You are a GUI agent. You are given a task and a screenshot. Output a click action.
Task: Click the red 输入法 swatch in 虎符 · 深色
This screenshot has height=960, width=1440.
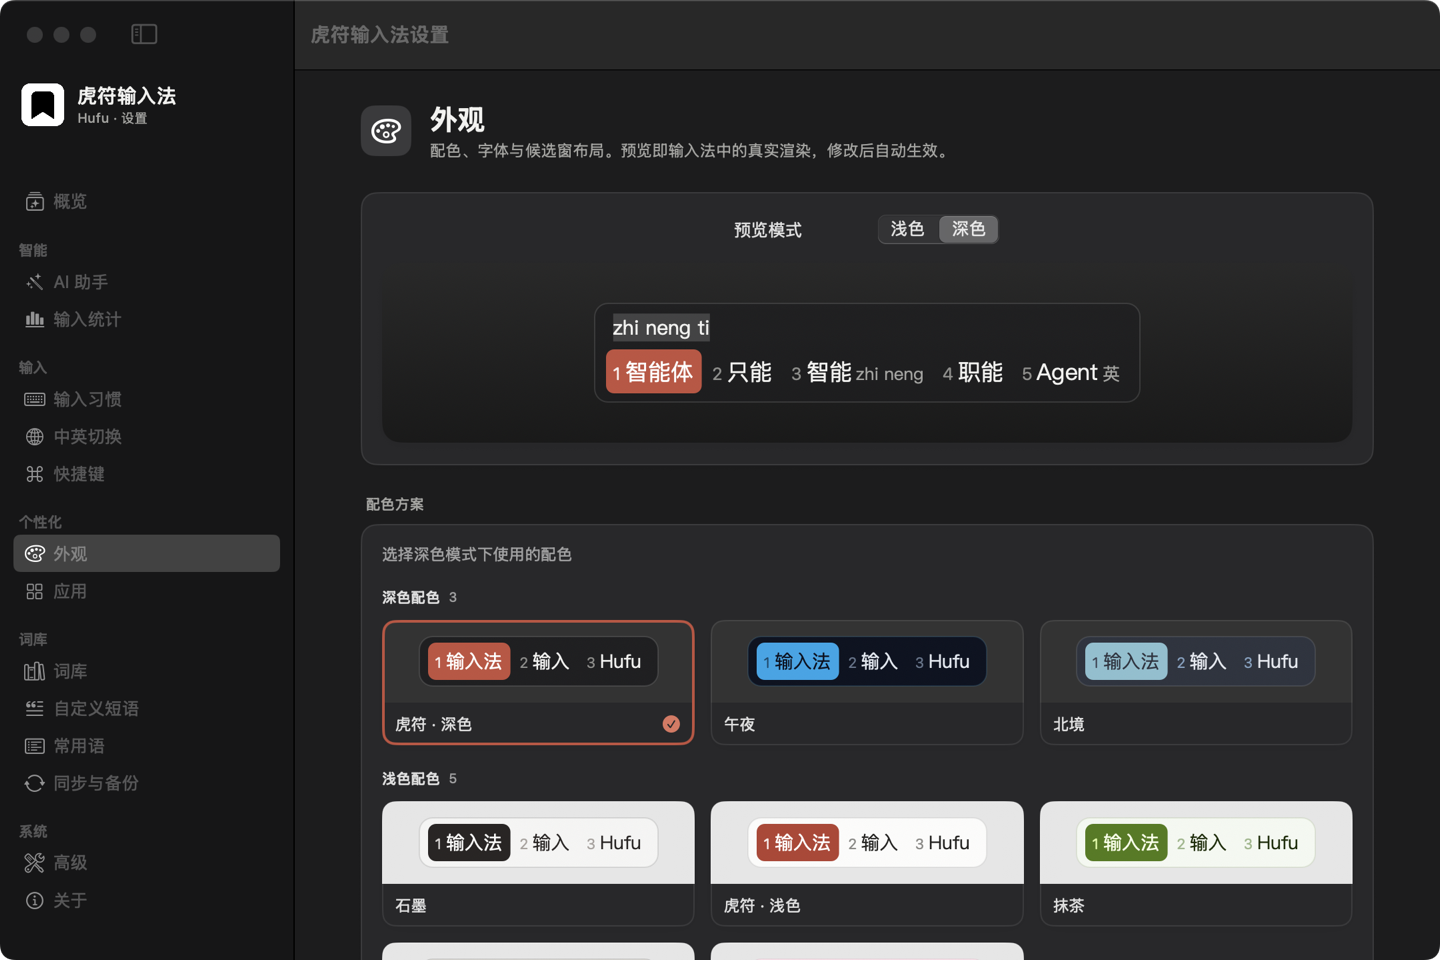469,661
